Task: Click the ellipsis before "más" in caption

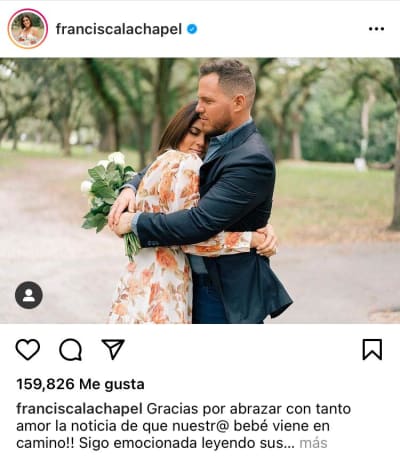Action: pyautogui.click(x=291, y=446)
